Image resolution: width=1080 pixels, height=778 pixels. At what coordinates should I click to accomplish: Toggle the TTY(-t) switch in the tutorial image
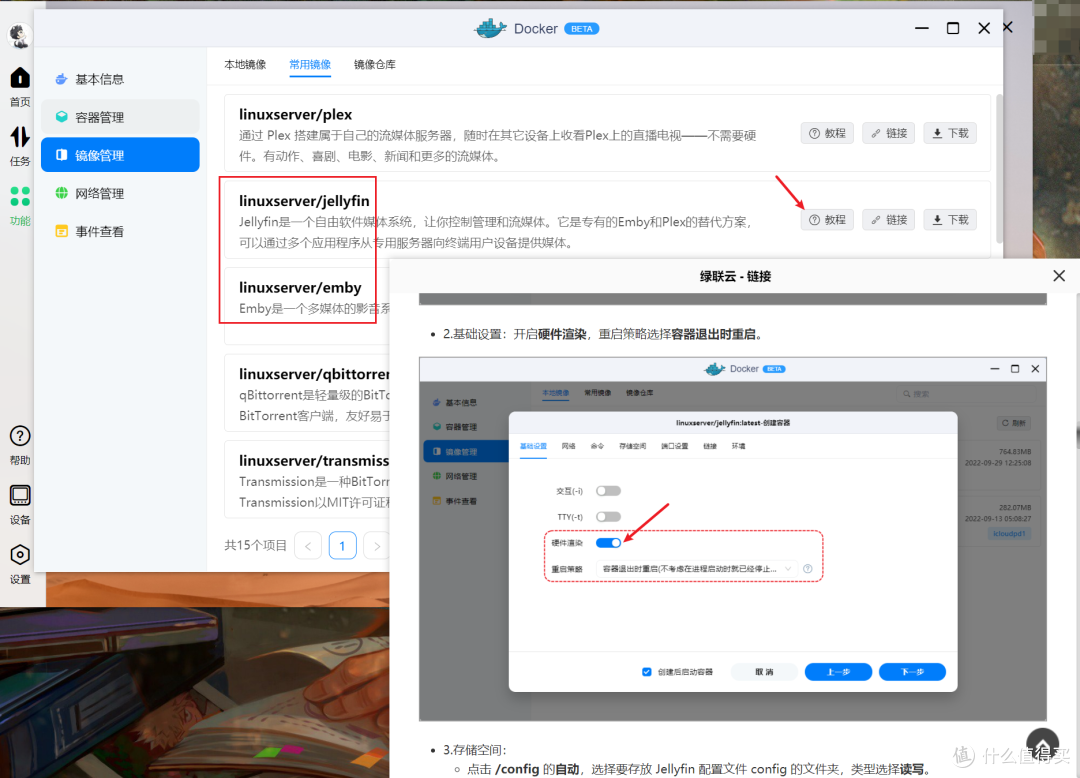click(x=608, y=516)
